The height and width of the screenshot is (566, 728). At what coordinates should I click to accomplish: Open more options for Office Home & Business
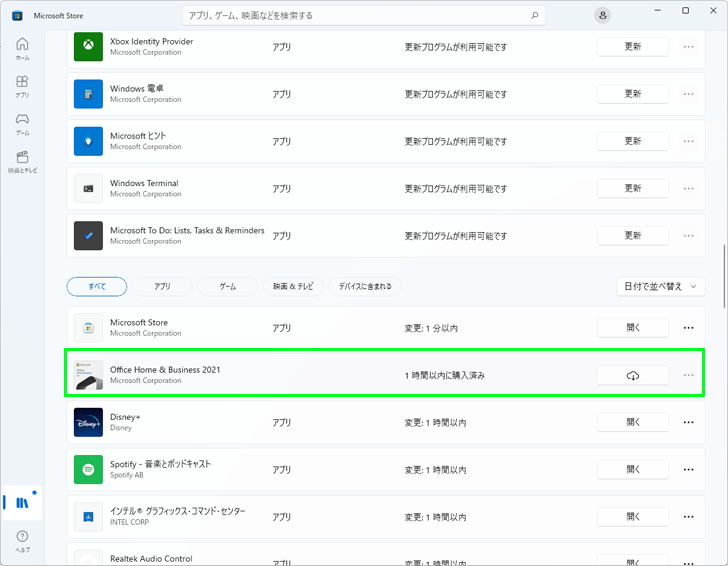[689, 375]
